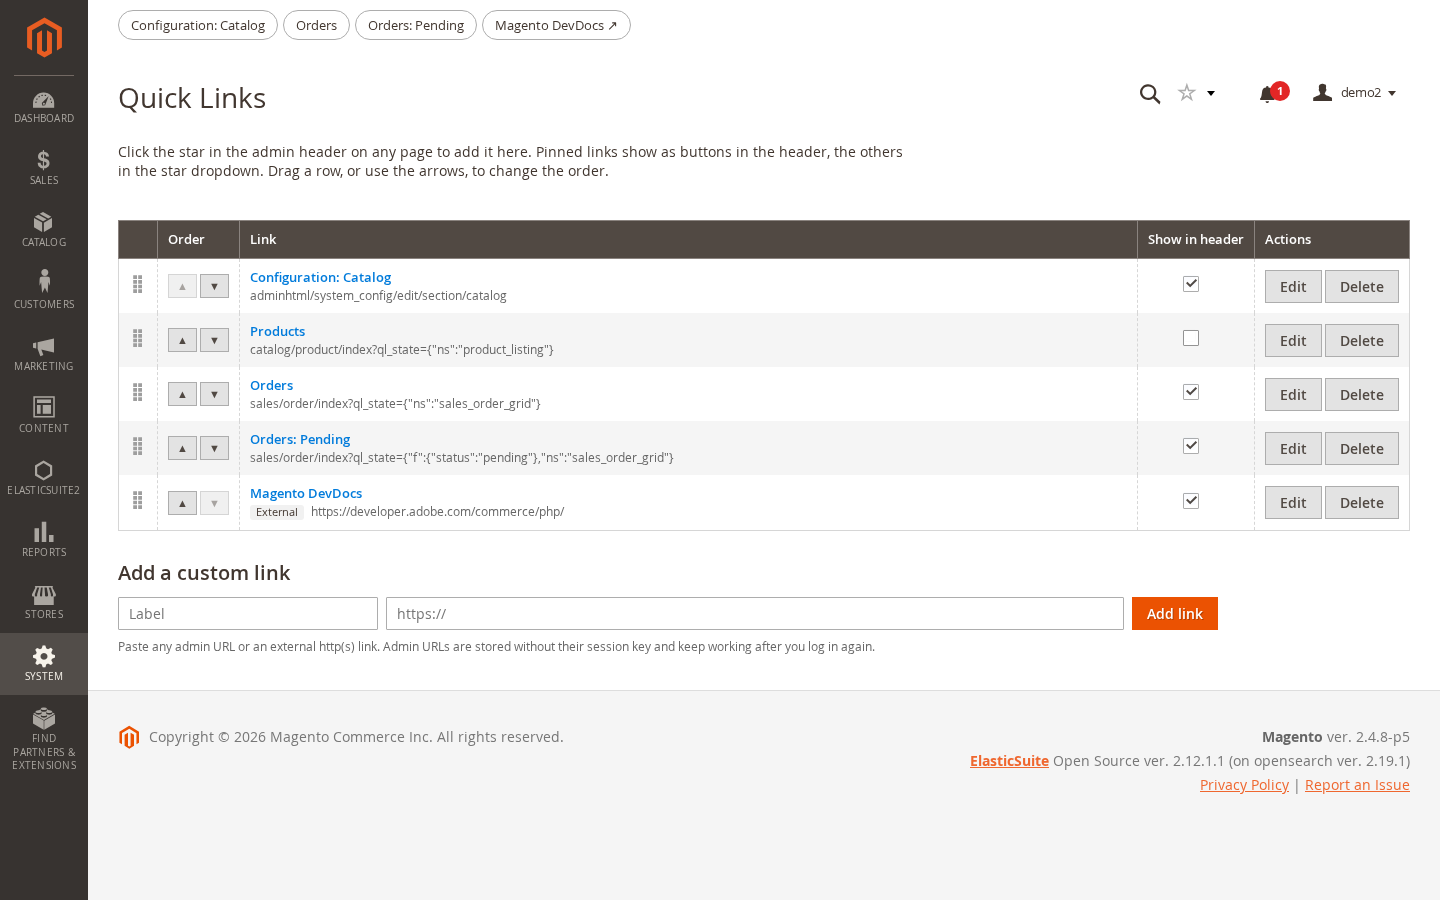This screenshot has width=1440, height=900.
Task: Move Orders: Pending row up
Action: 182,448
